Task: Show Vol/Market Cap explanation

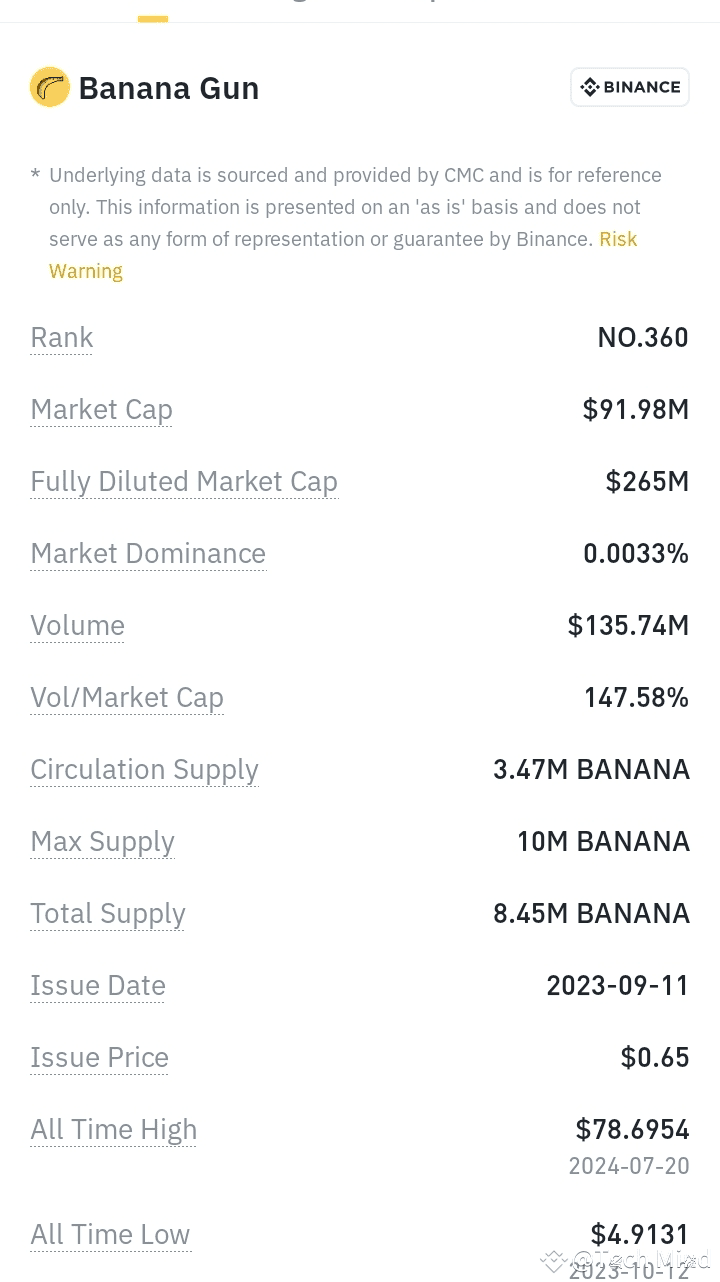Action: click(127, 698)
